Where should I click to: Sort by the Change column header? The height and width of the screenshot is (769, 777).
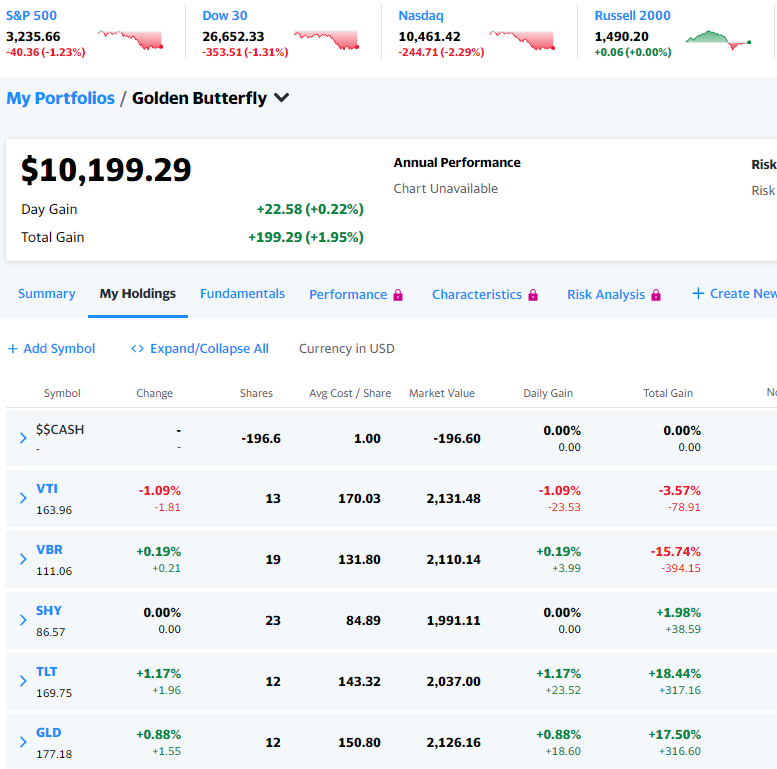(x=155, y=393)
